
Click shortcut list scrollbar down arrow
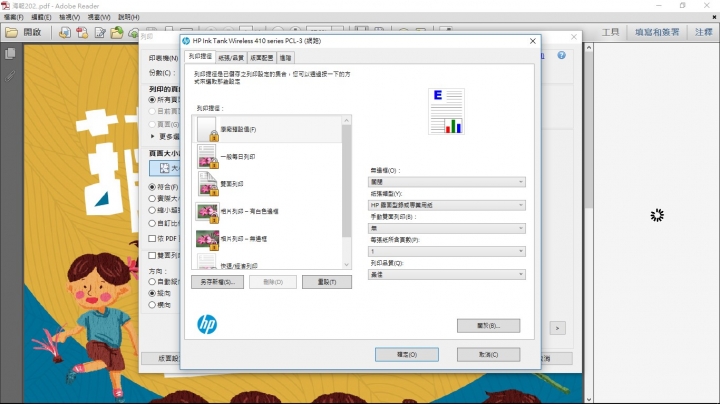(347, 265)
